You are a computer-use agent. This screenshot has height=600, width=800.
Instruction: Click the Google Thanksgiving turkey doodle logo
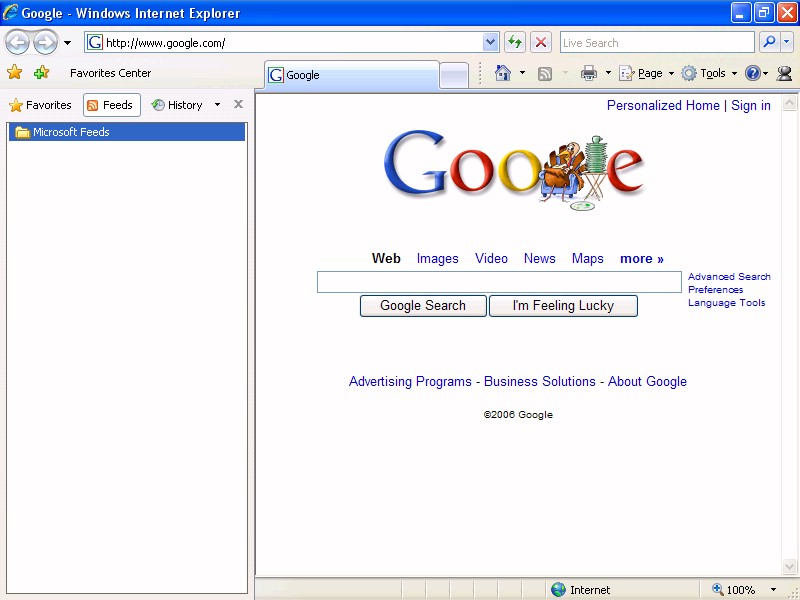tap(514, 170)
